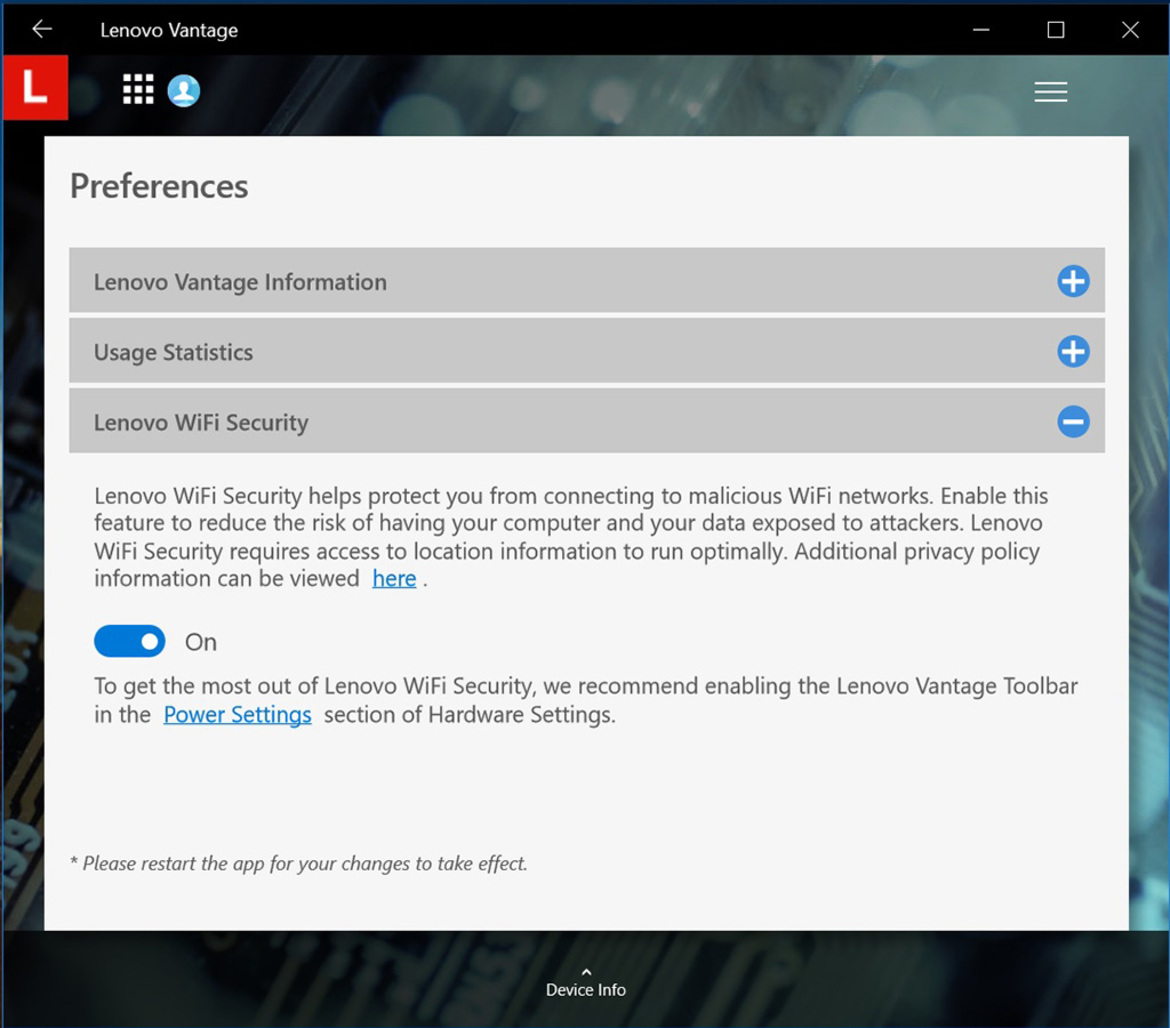The height and width of the screenshot is (1028, 1170).
Task: Open the user profile avatar icon
Action: coord(184,91)
